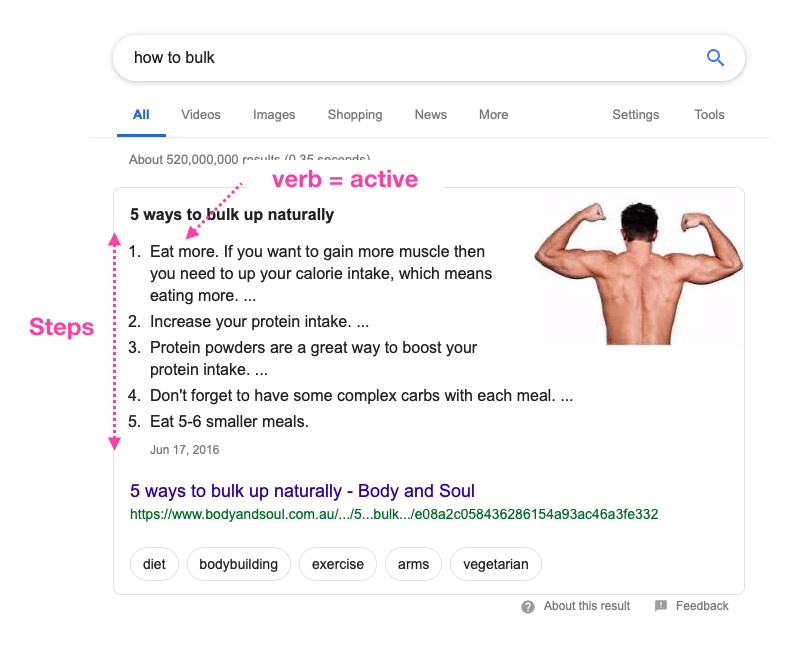Open the Images tab
This screenshot has width=811, height=648.
(x=274, y=115)
